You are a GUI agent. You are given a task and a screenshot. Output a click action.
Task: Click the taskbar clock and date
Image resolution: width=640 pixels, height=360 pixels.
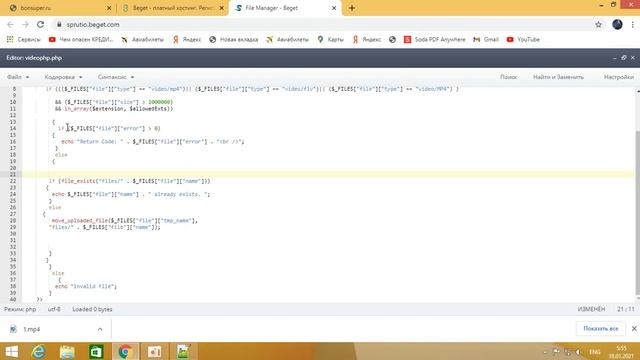coord(621,352)
